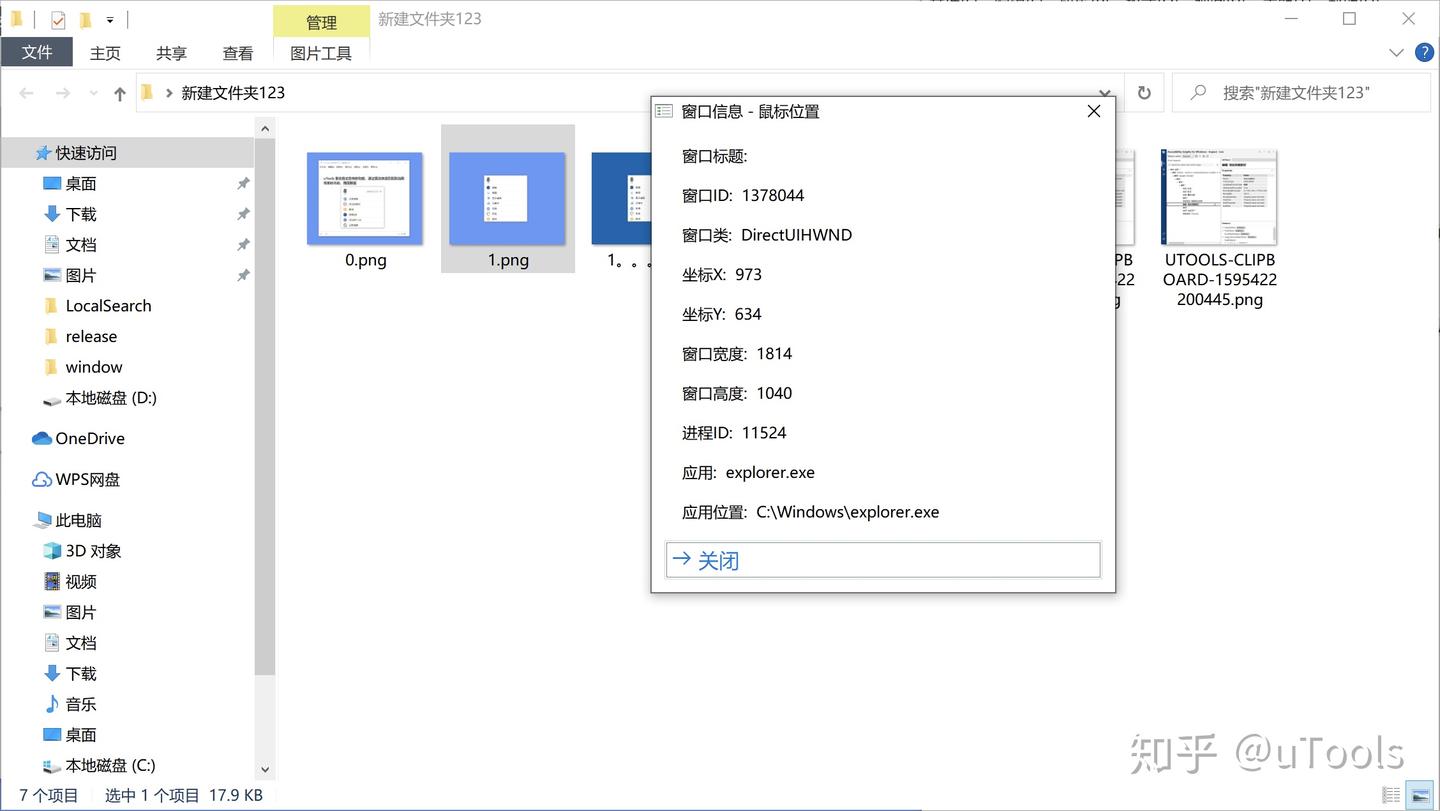Open the address bar history dropdown

coord(1105,92)
